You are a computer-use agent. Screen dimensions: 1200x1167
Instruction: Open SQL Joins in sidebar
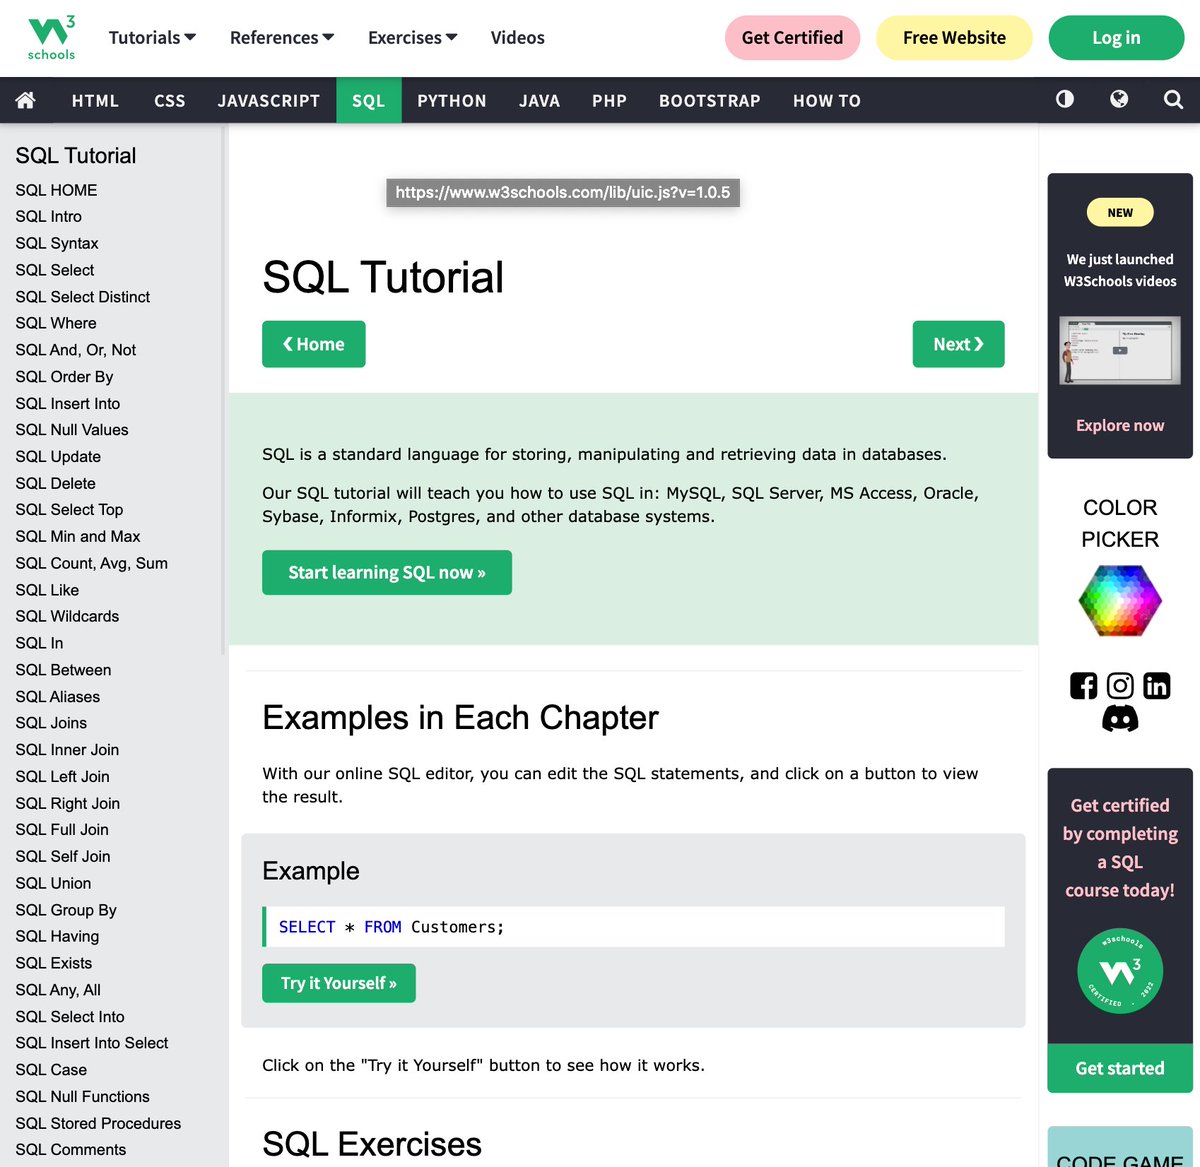51,723
